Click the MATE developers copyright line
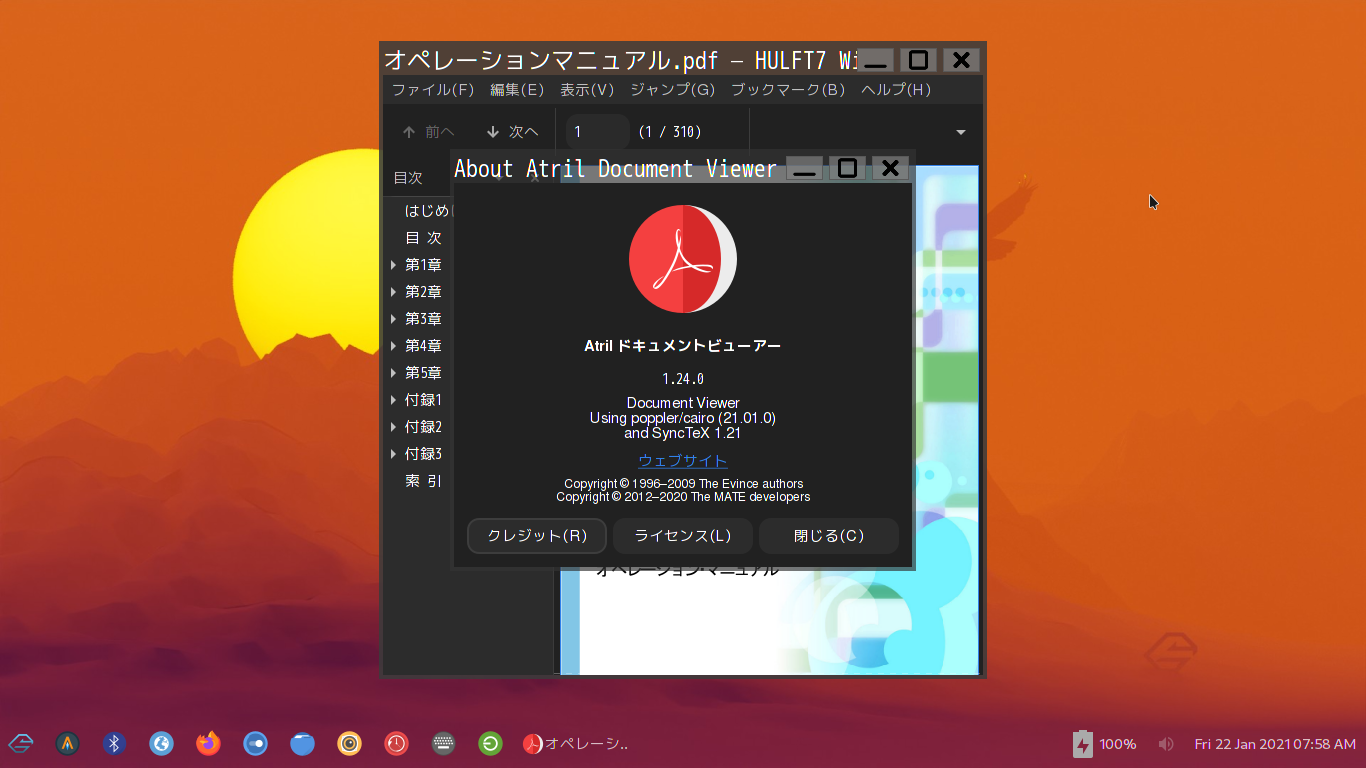 (683, 497)
